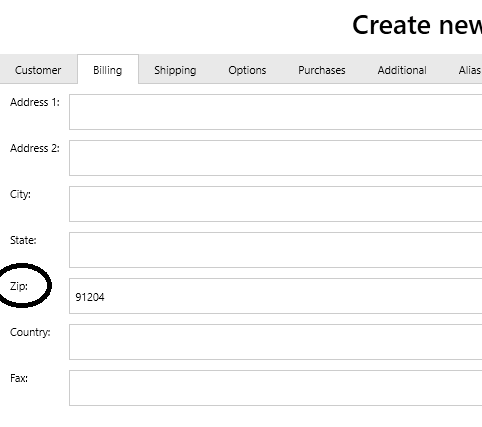Click the Country: label text

[x=30, y=332]
